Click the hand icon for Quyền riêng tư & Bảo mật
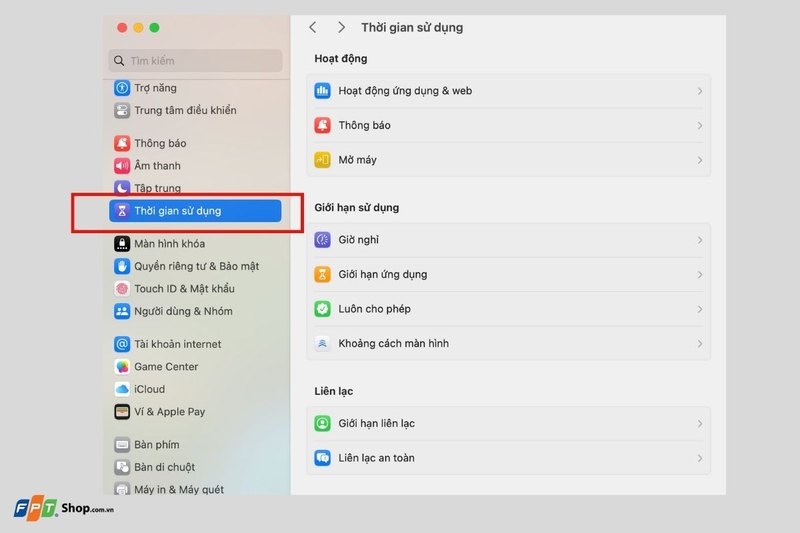Viewport: 800px width, 533px height. pos(122,266)
